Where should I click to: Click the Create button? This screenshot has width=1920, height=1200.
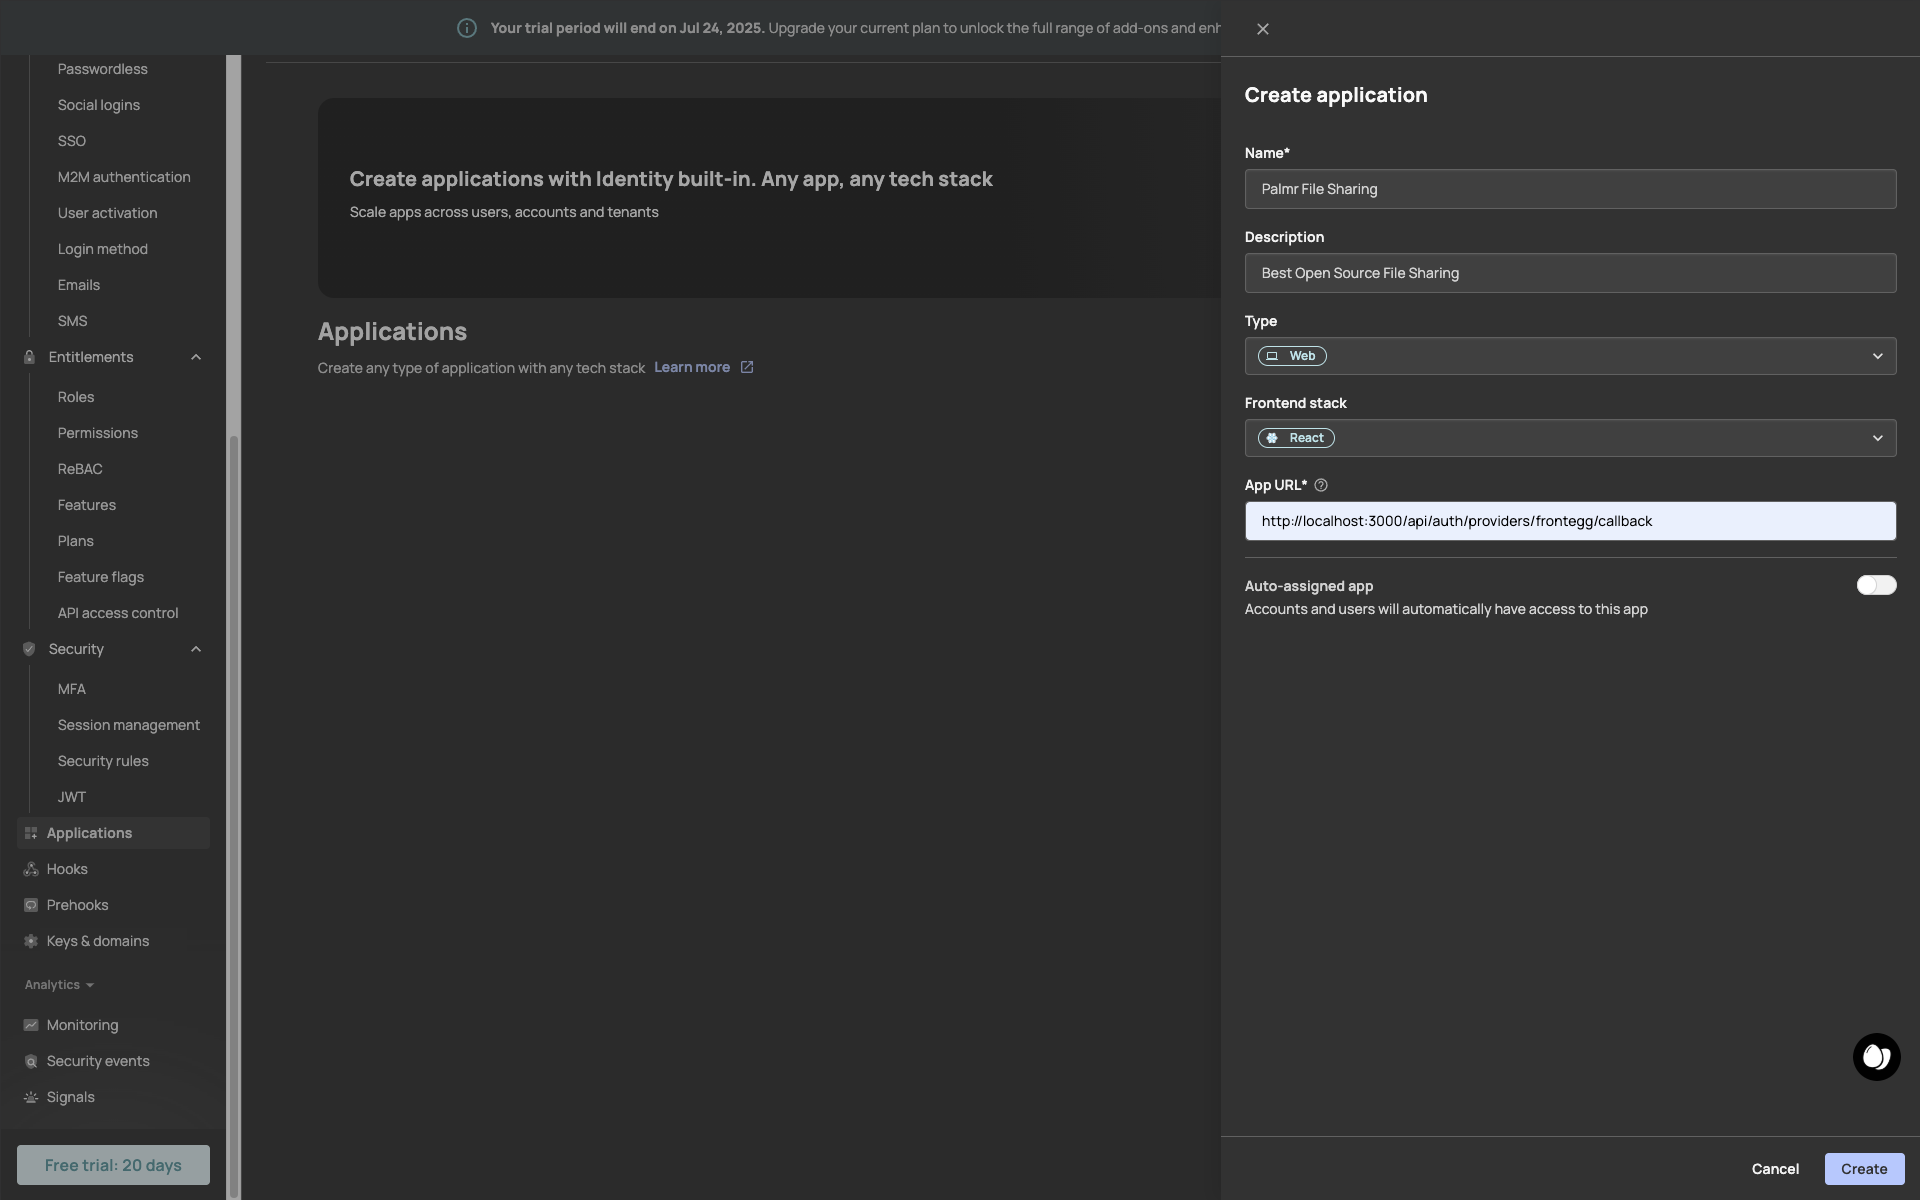coord(1864,1169)
